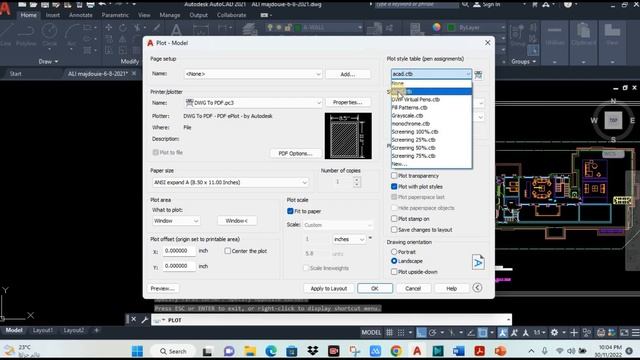
Task: Open Microsoft Edge from taskbar
Action: (x=271, y=351)
